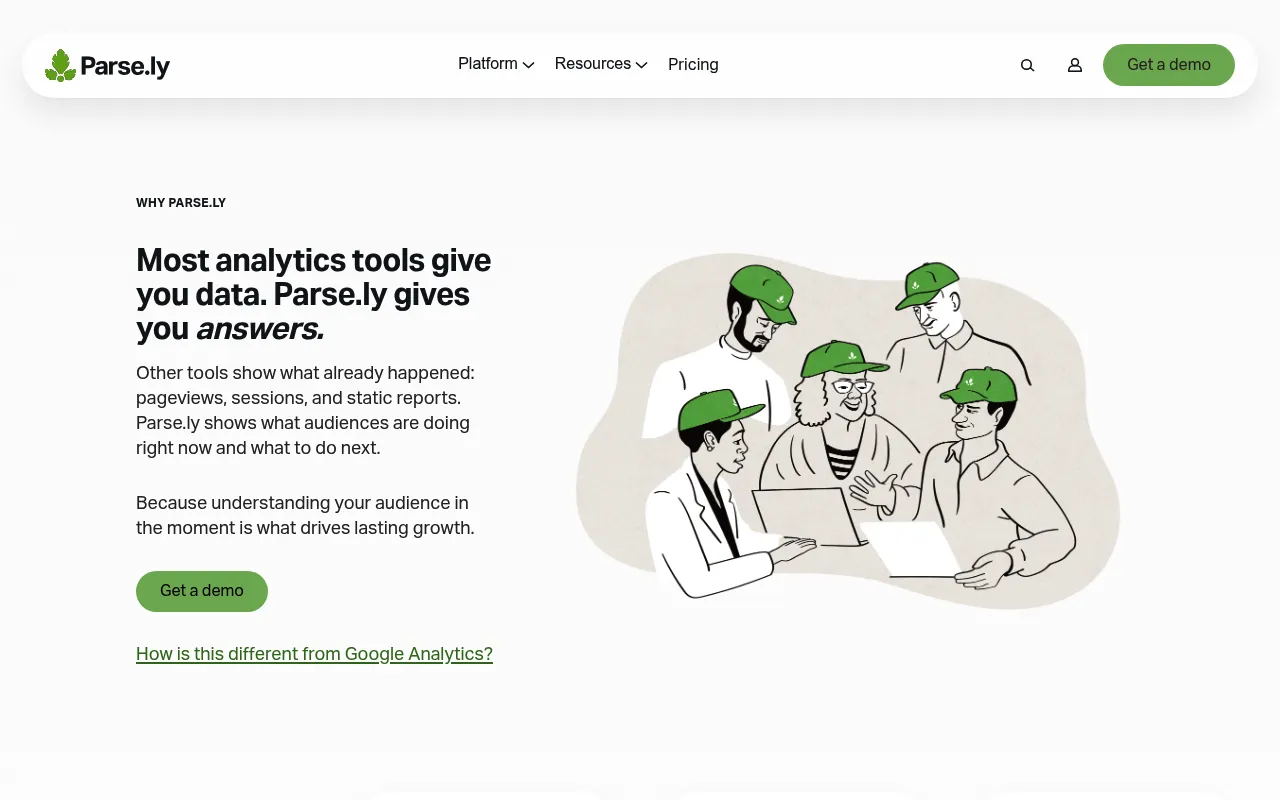This screenshot has width=1280, height=800.
Task: Click the green Parse.ly leaf logo
Action: (60, 66)
